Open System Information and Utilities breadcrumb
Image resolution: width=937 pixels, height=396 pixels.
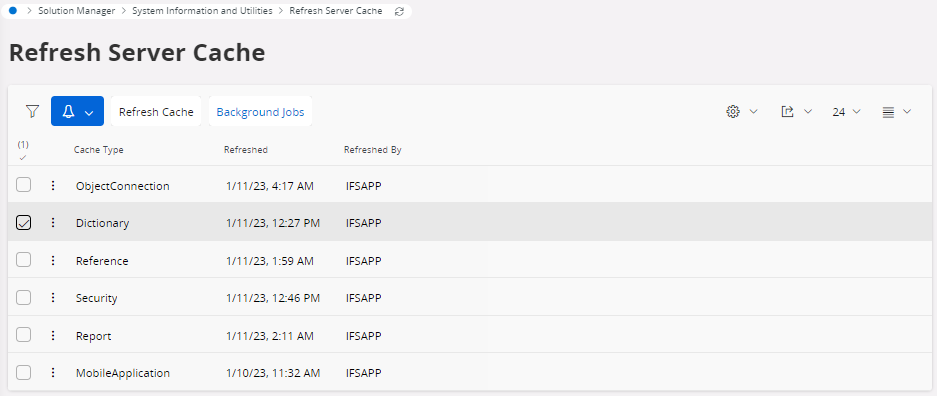point(202,11)
